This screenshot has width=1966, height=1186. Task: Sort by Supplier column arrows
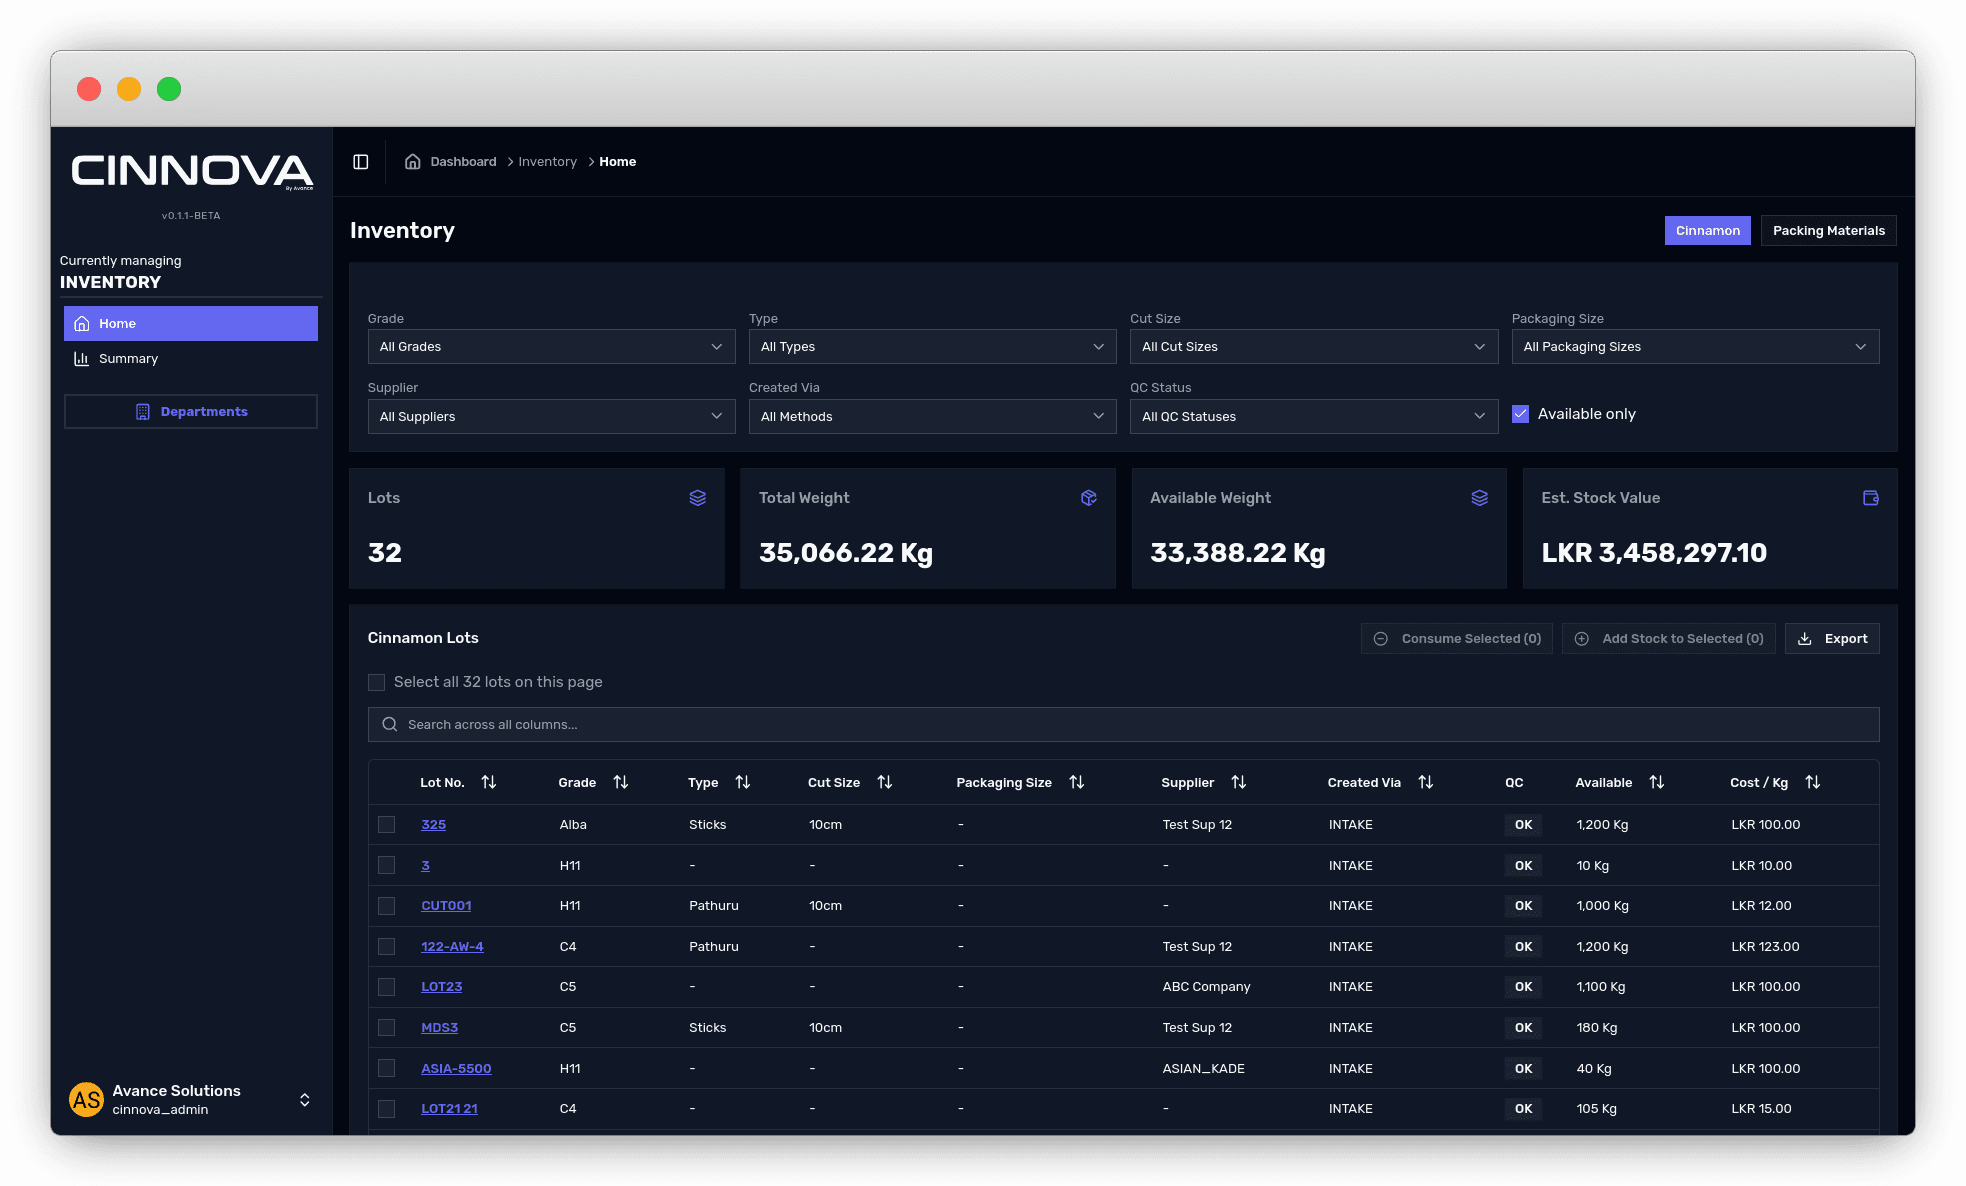pos(1239,782)
